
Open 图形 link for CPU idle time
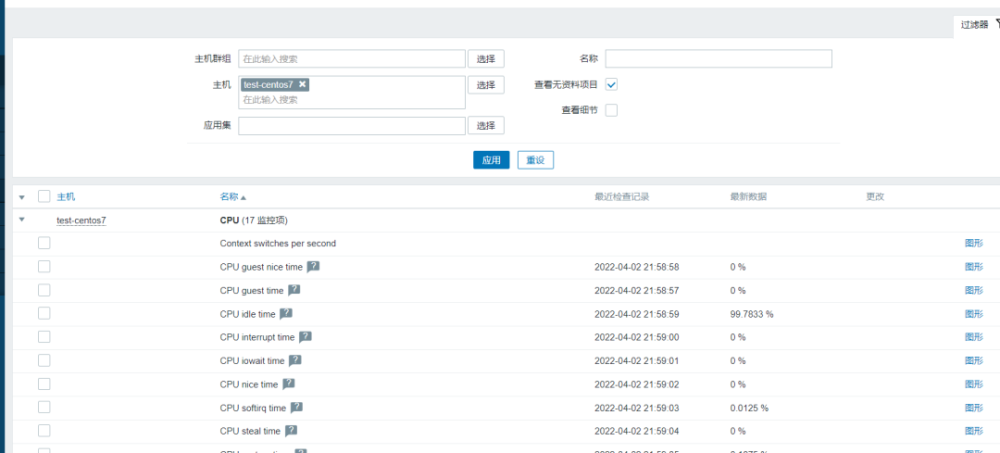tap(973, 314)
